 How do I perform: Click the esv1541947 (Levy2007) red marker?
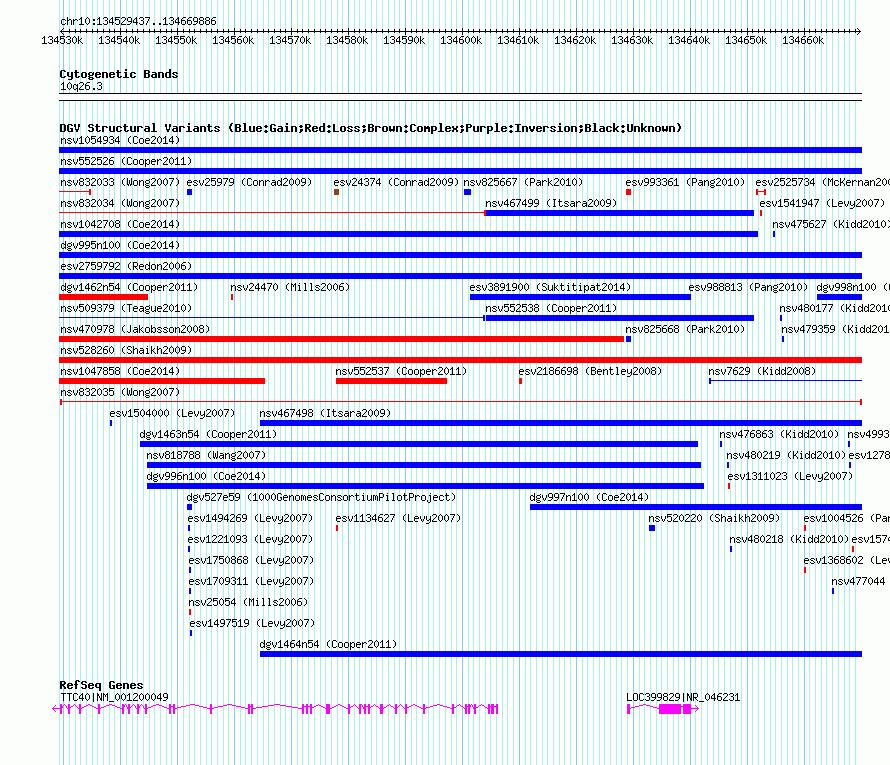pyautogui.click(x=761, y=213)
